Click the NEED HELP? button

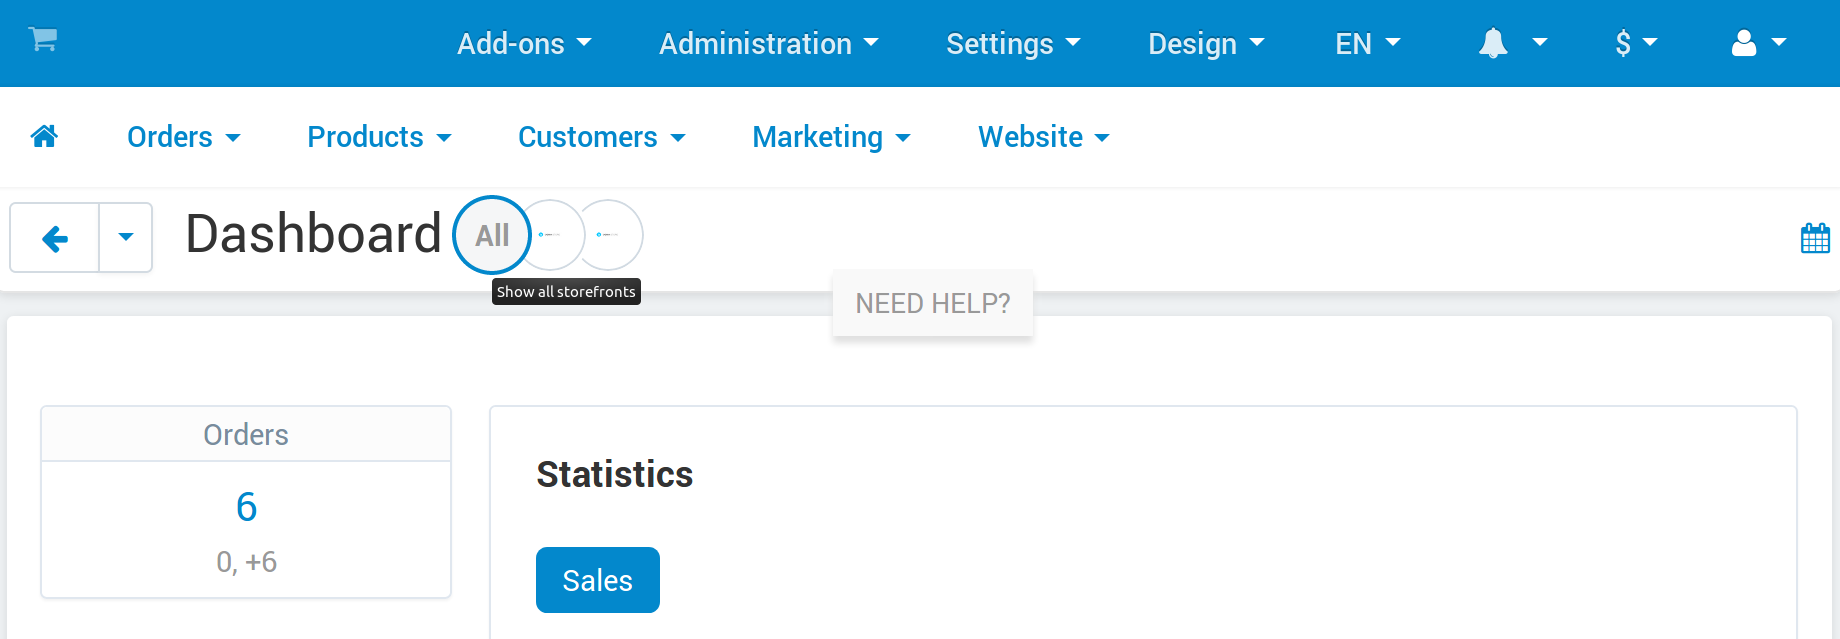click(933, 303)
